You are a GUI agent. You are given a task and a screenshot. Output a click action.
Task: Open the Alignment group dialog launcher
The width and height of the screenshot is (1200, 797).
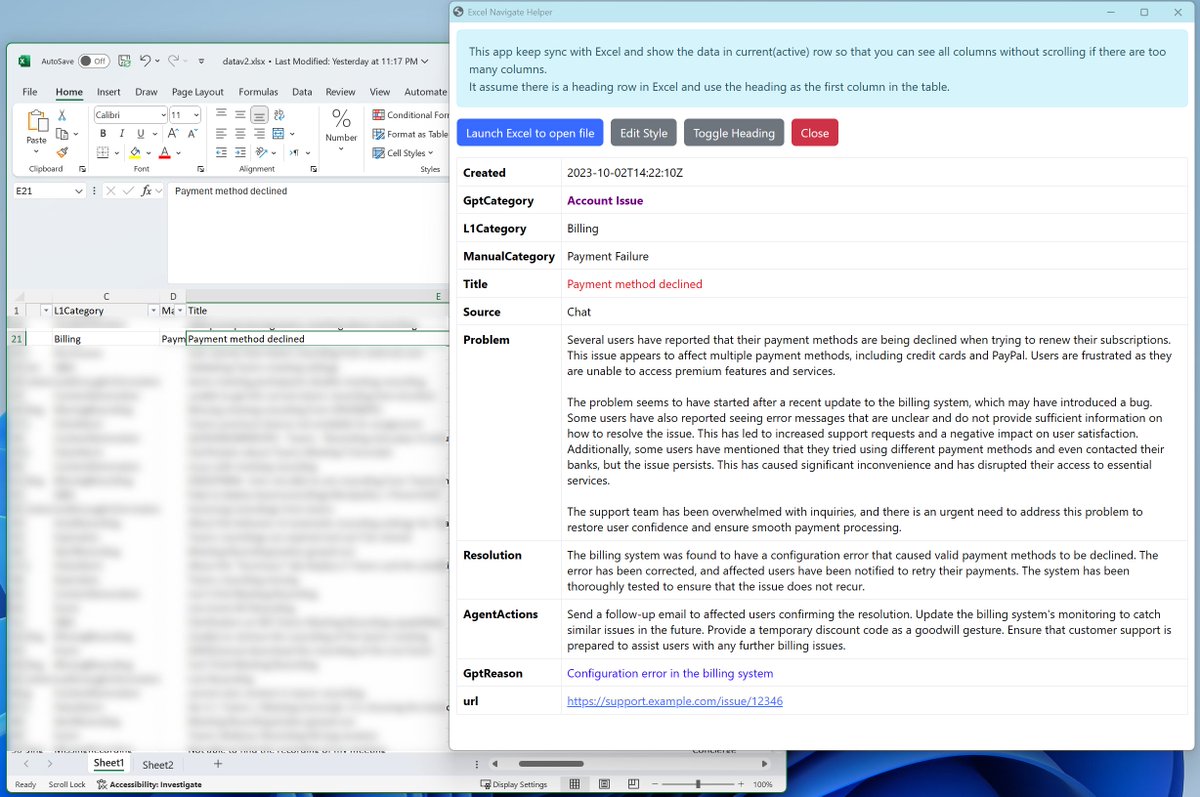coord(314,169)
